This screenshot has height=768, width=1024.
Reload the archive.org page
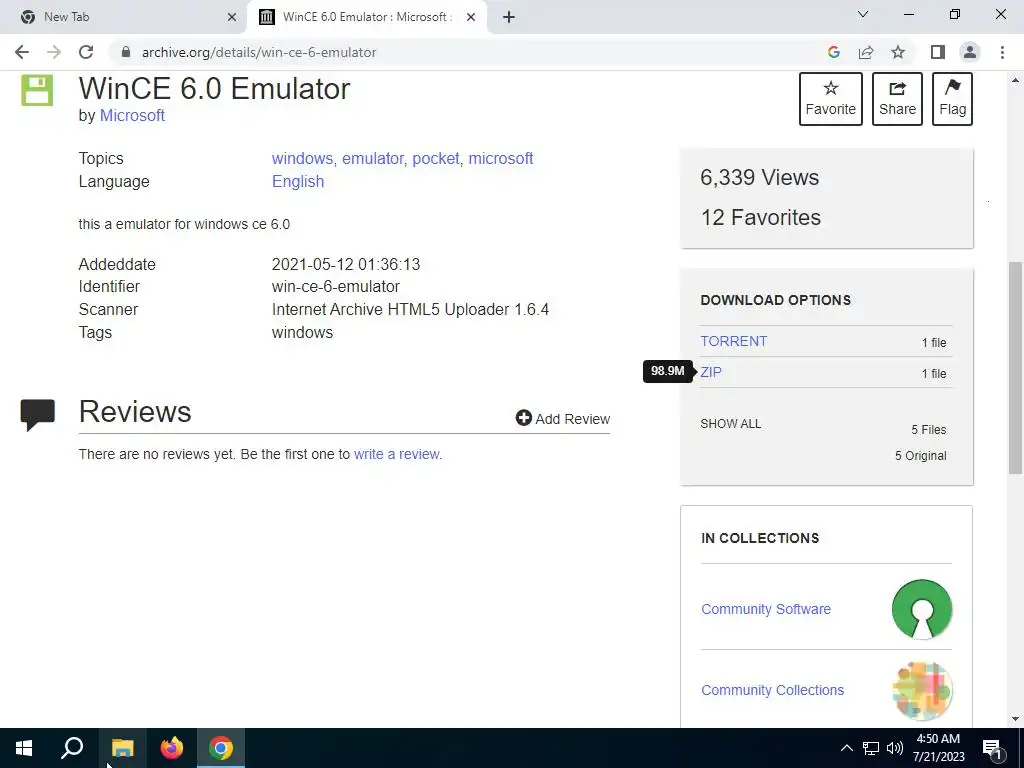[86, 52]
